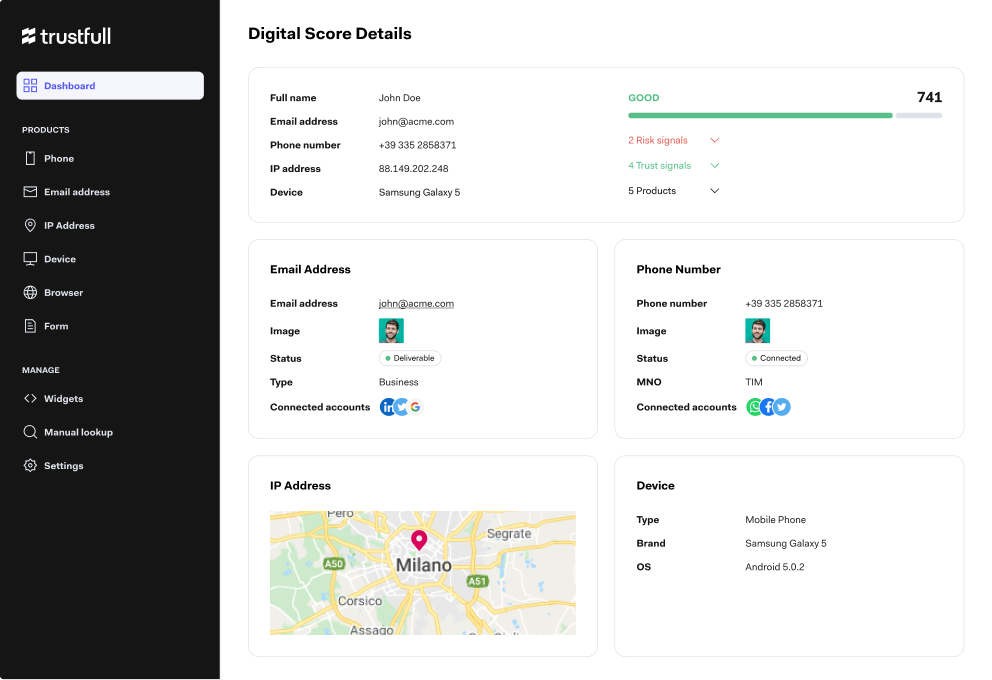Click the Form document icon
The width and height of the screenshot is (992, 680).
click(x=30, y=326)
